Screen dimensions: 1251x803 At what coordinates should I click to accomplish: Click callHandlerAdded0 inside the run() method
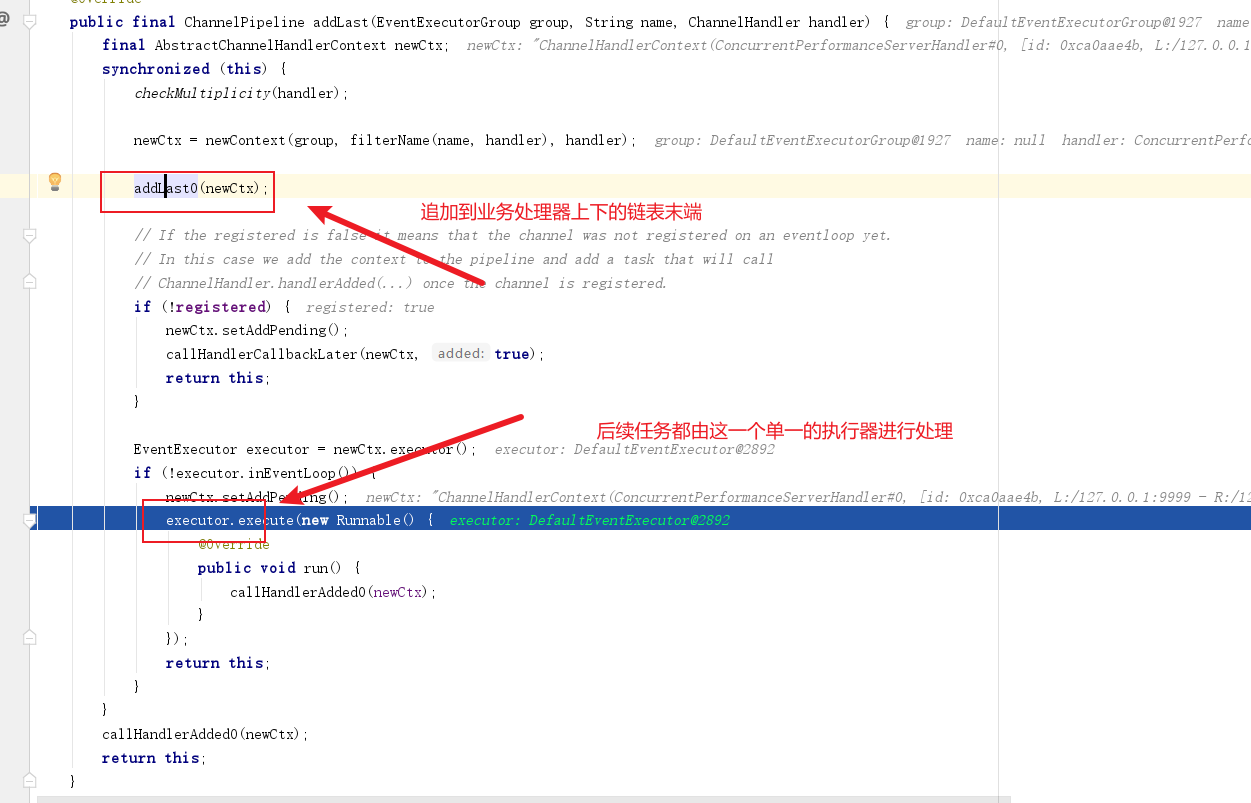297,592
